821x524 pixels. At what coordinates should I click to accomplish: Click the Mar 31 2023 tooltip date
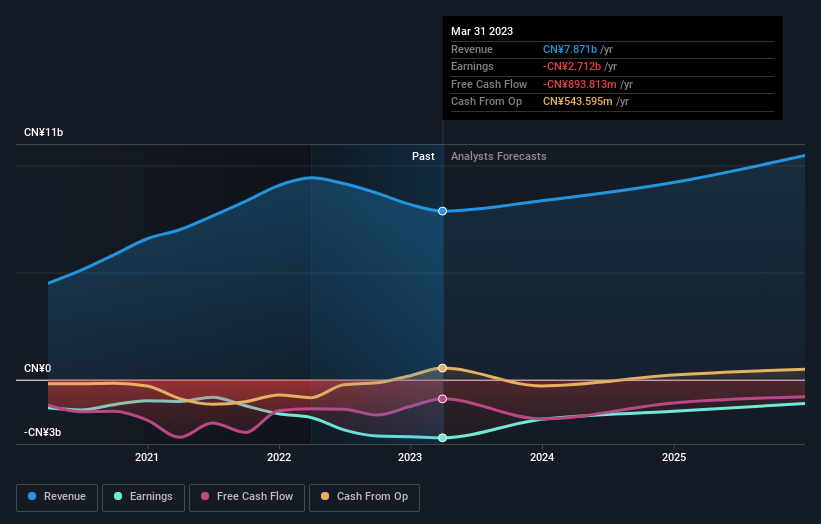[482, 31]
